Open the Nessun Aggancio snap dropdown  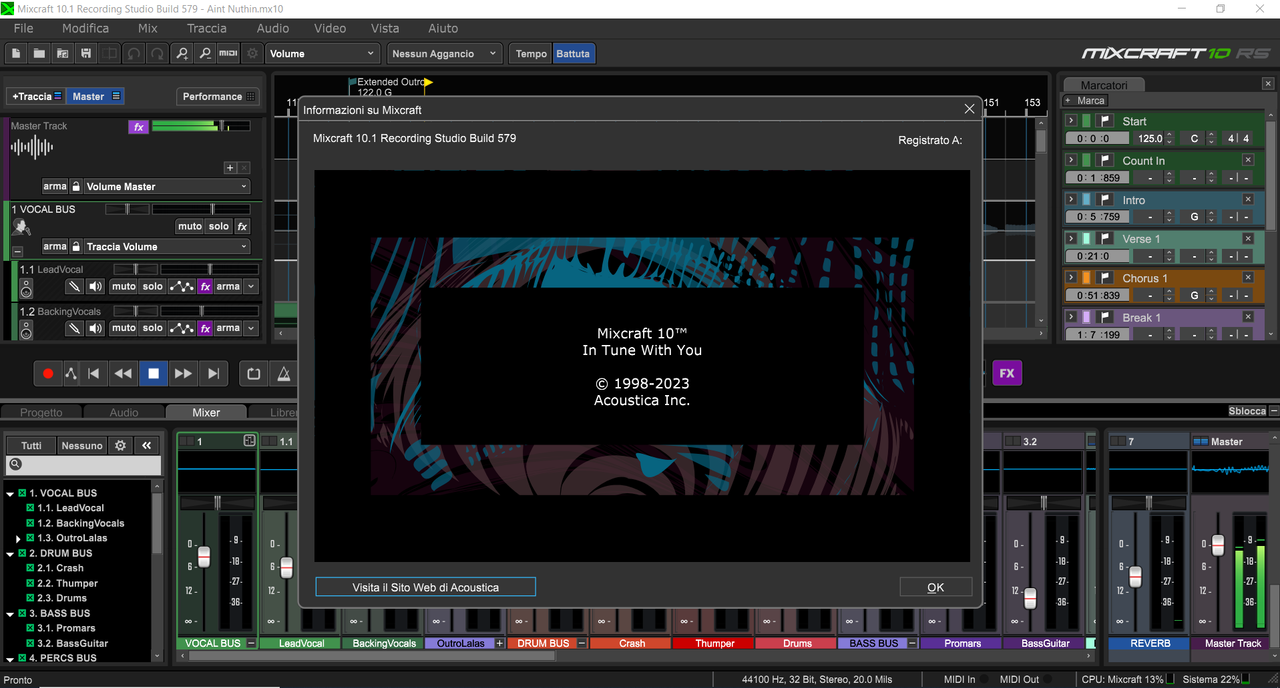(x=444, y=54)
